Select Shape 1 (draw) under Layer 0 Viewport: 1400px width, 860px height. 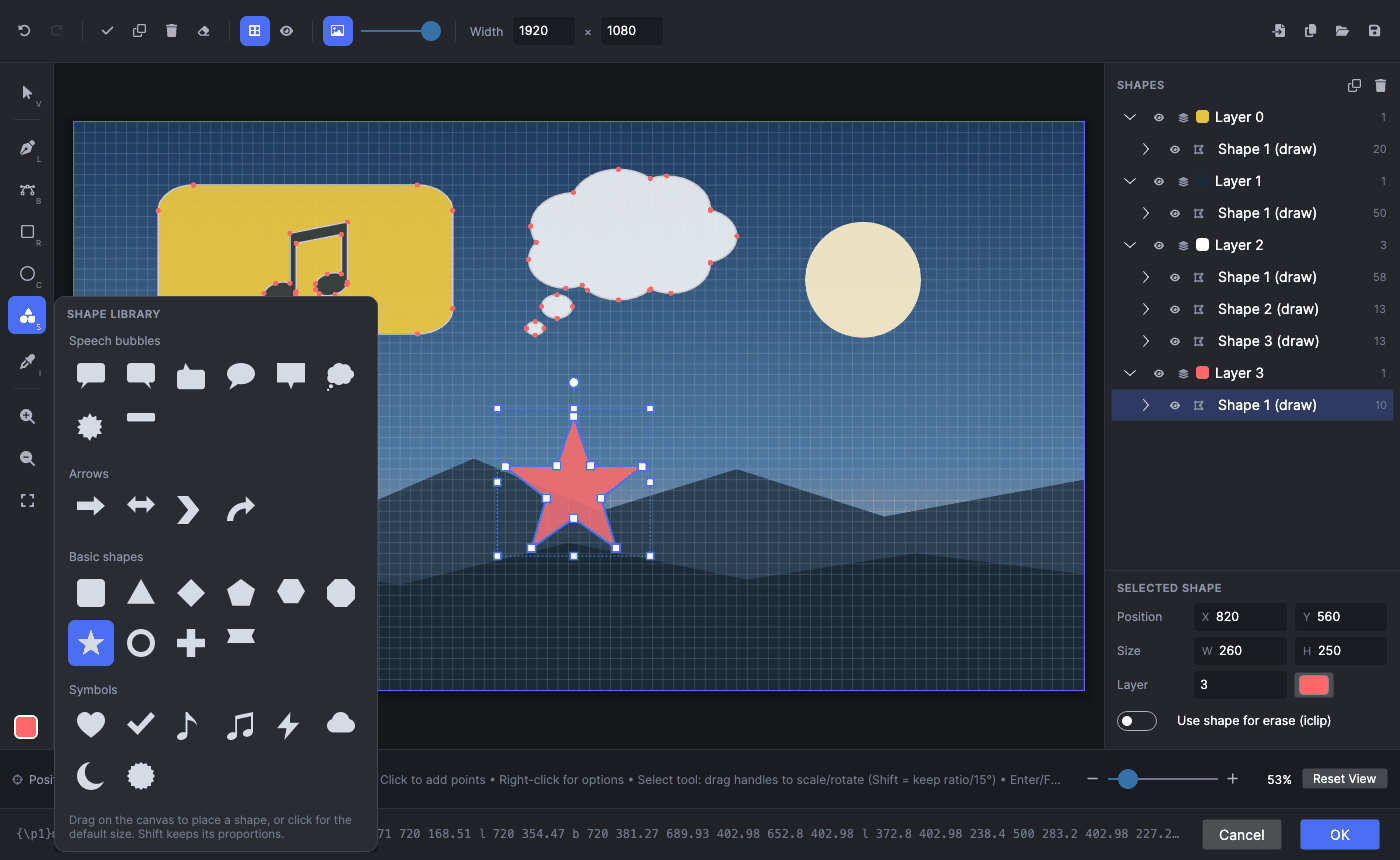pyautogui.click(x=1267, y=149)
